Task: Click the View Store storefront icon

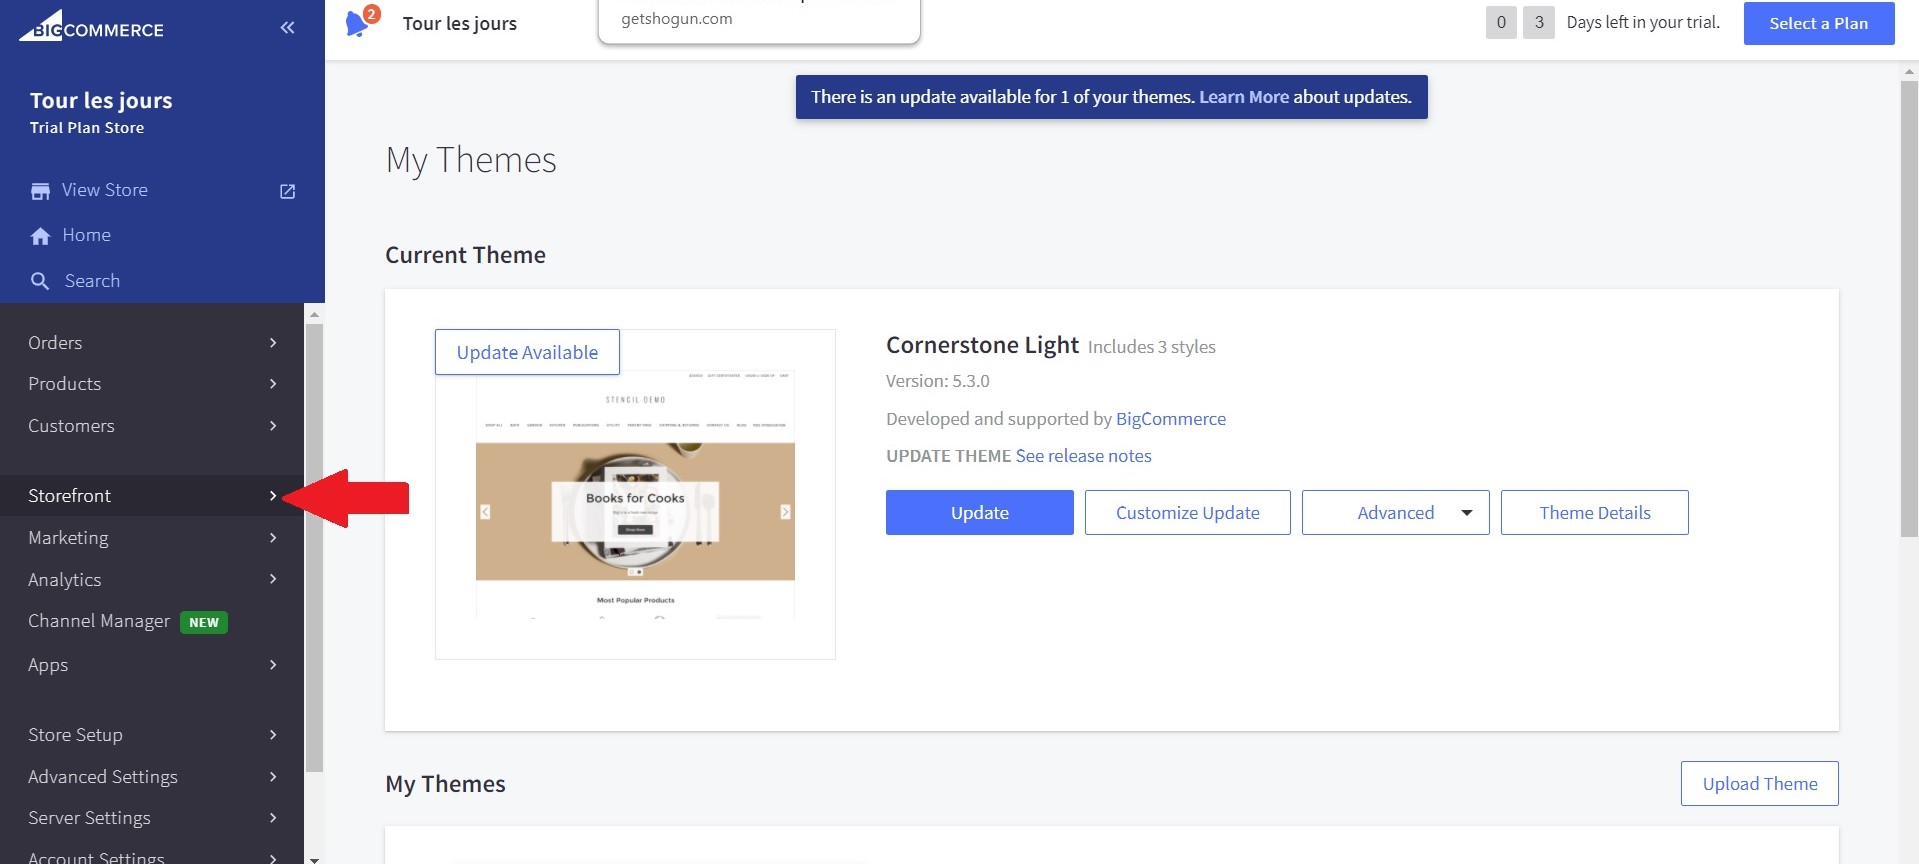Action: [x=40, y=191]
